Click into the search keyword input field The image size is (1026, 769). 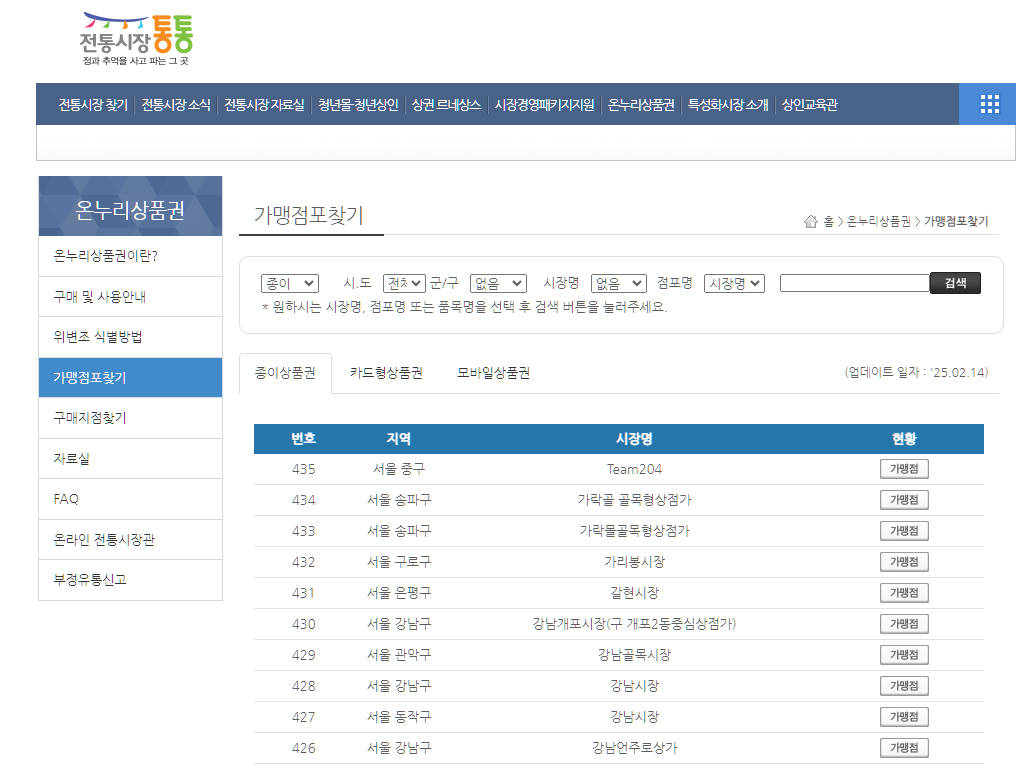pos(855,283)
